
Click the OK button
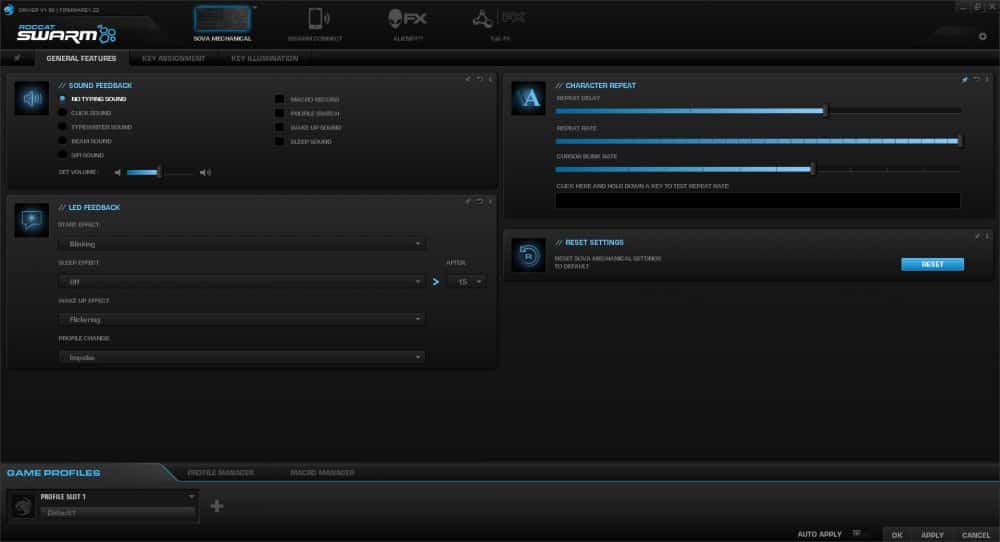click(897, 535)
